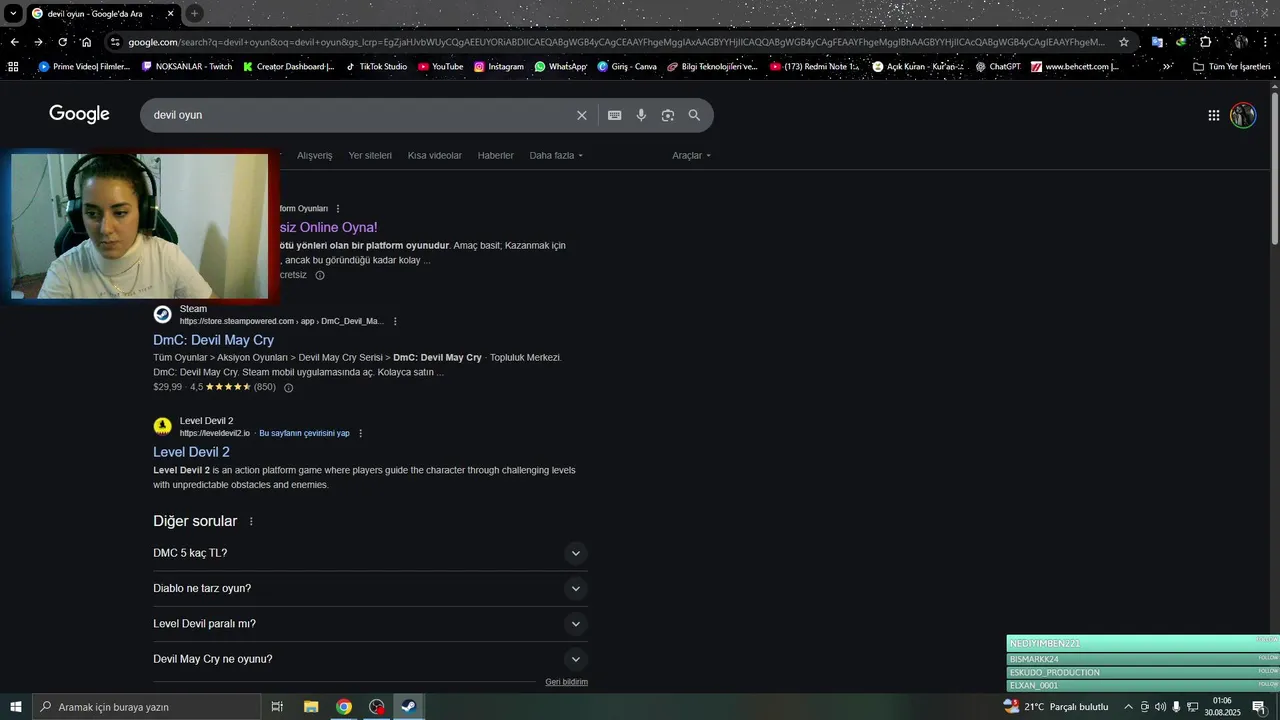
Task: Open the Google apps grid
Action: [1214, 115]
